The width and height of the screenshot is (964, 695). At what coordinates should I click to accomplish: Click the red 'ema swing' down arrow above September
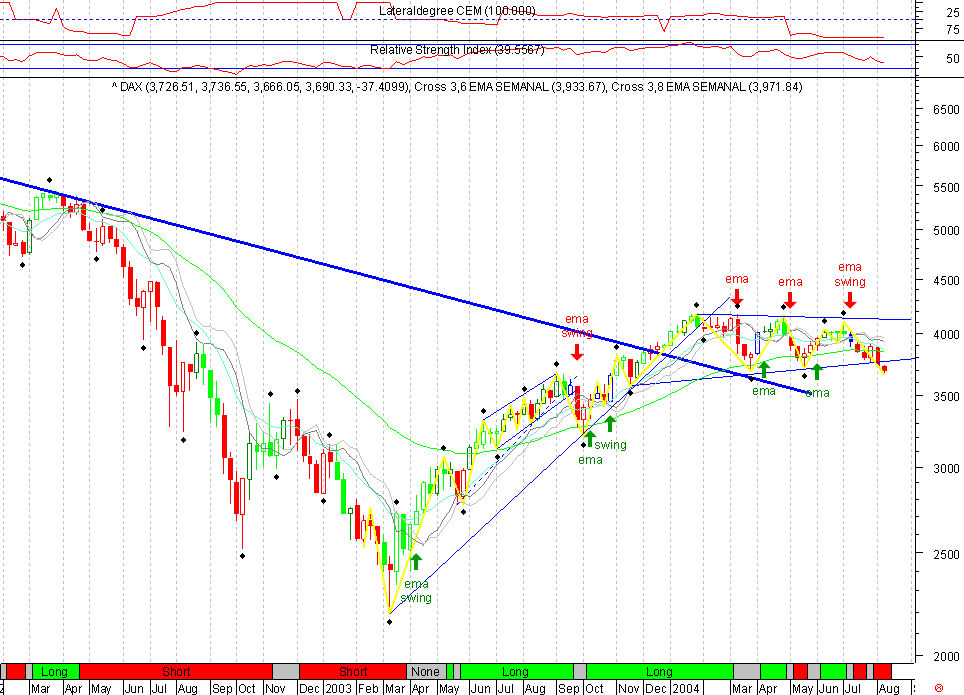577,353
